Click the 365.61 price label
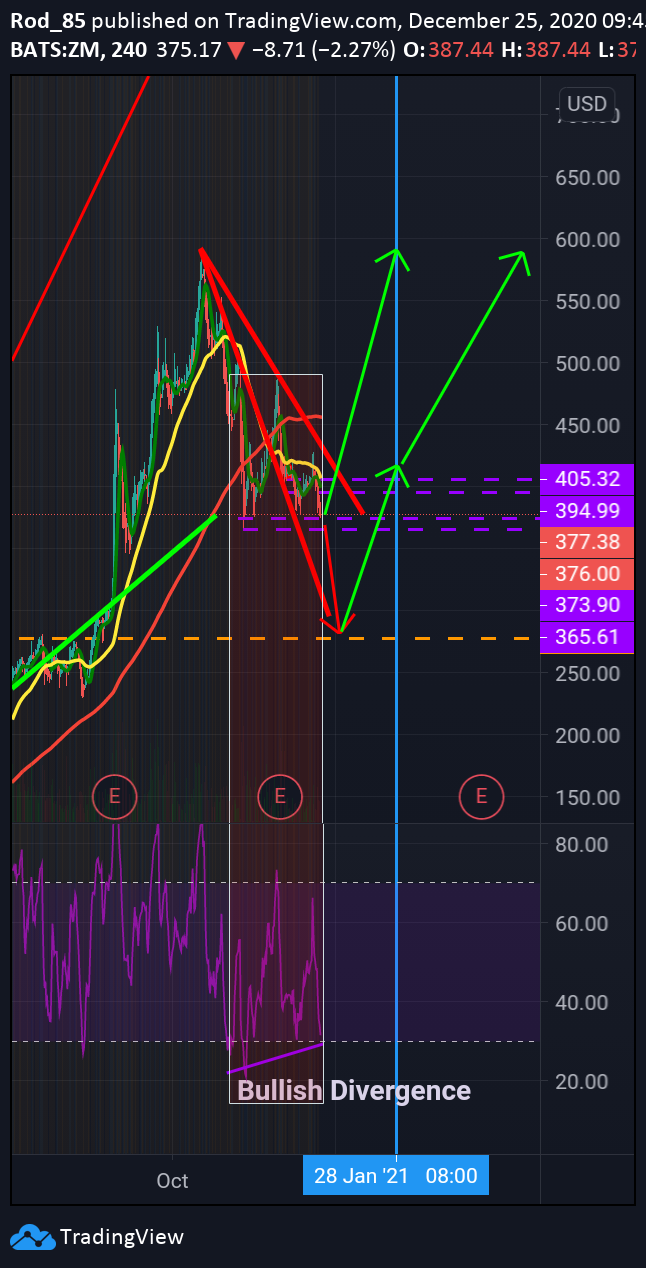This screenshot has width=646, height=1268. click(587, 637)
